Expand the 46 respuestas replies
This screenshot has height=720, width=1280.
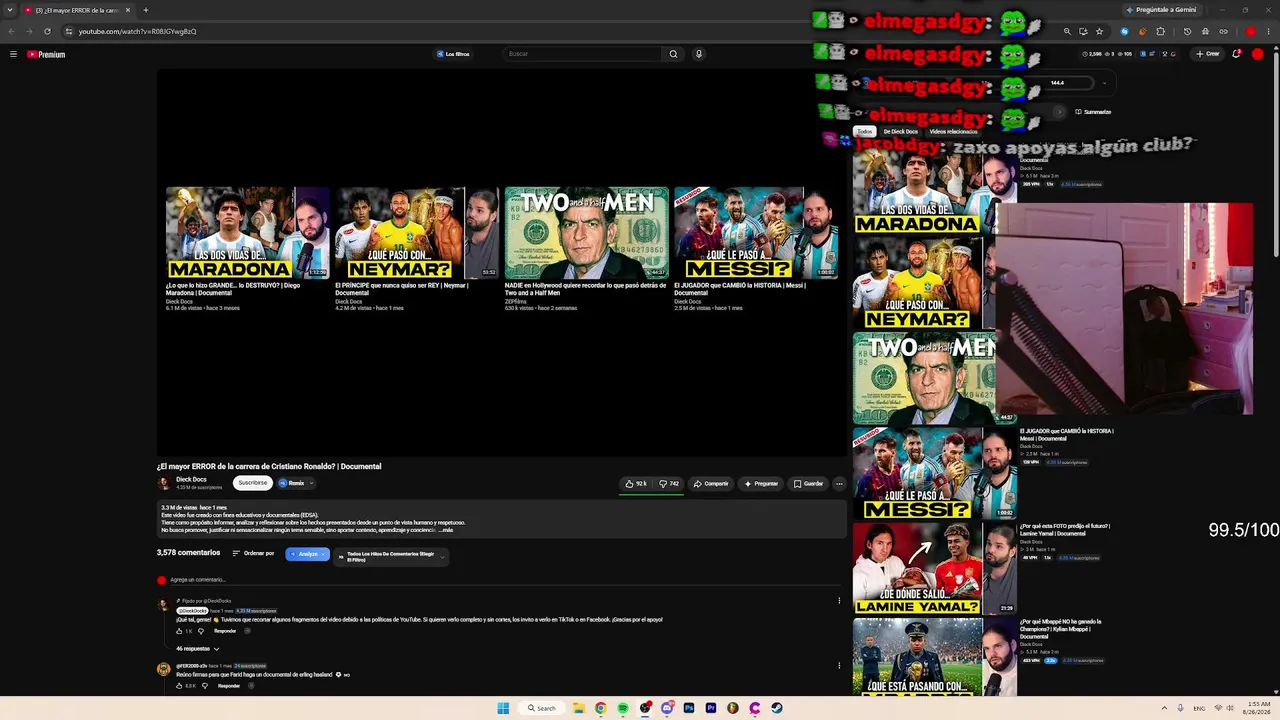click(x=197, y=649)
